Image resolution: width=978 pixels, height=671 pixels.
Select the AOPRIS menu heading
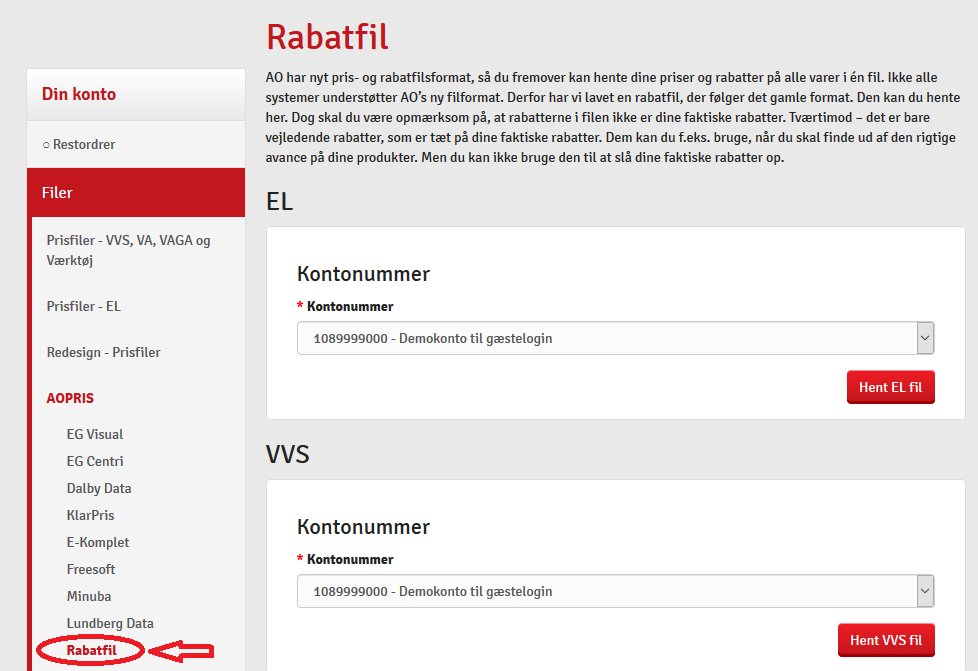coord(70,398)
